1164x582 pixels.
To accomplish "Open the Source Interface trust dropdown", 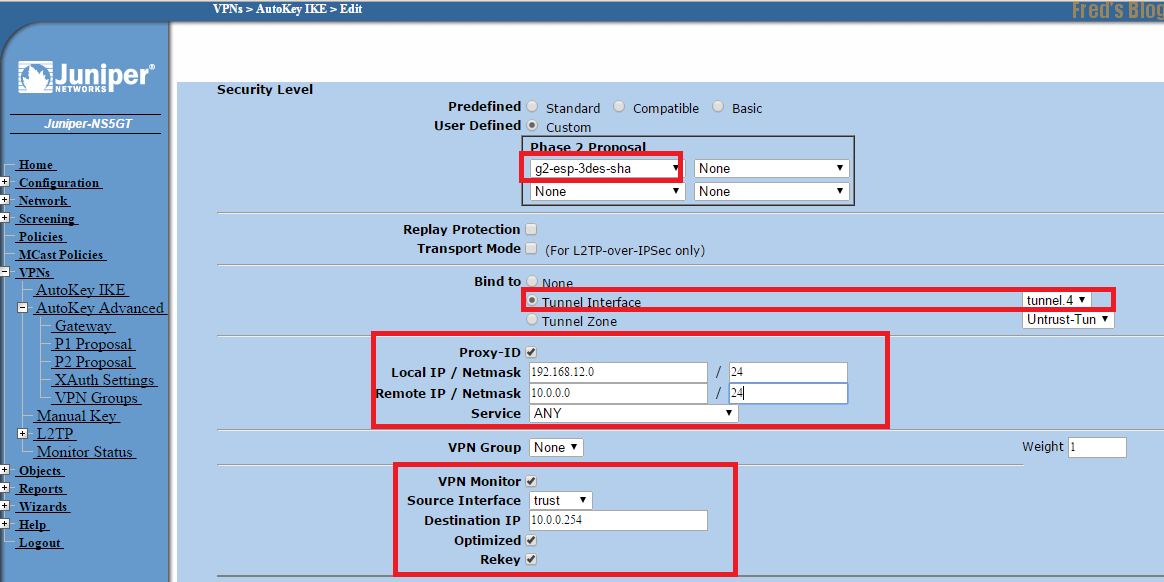I will click(561, 500).
